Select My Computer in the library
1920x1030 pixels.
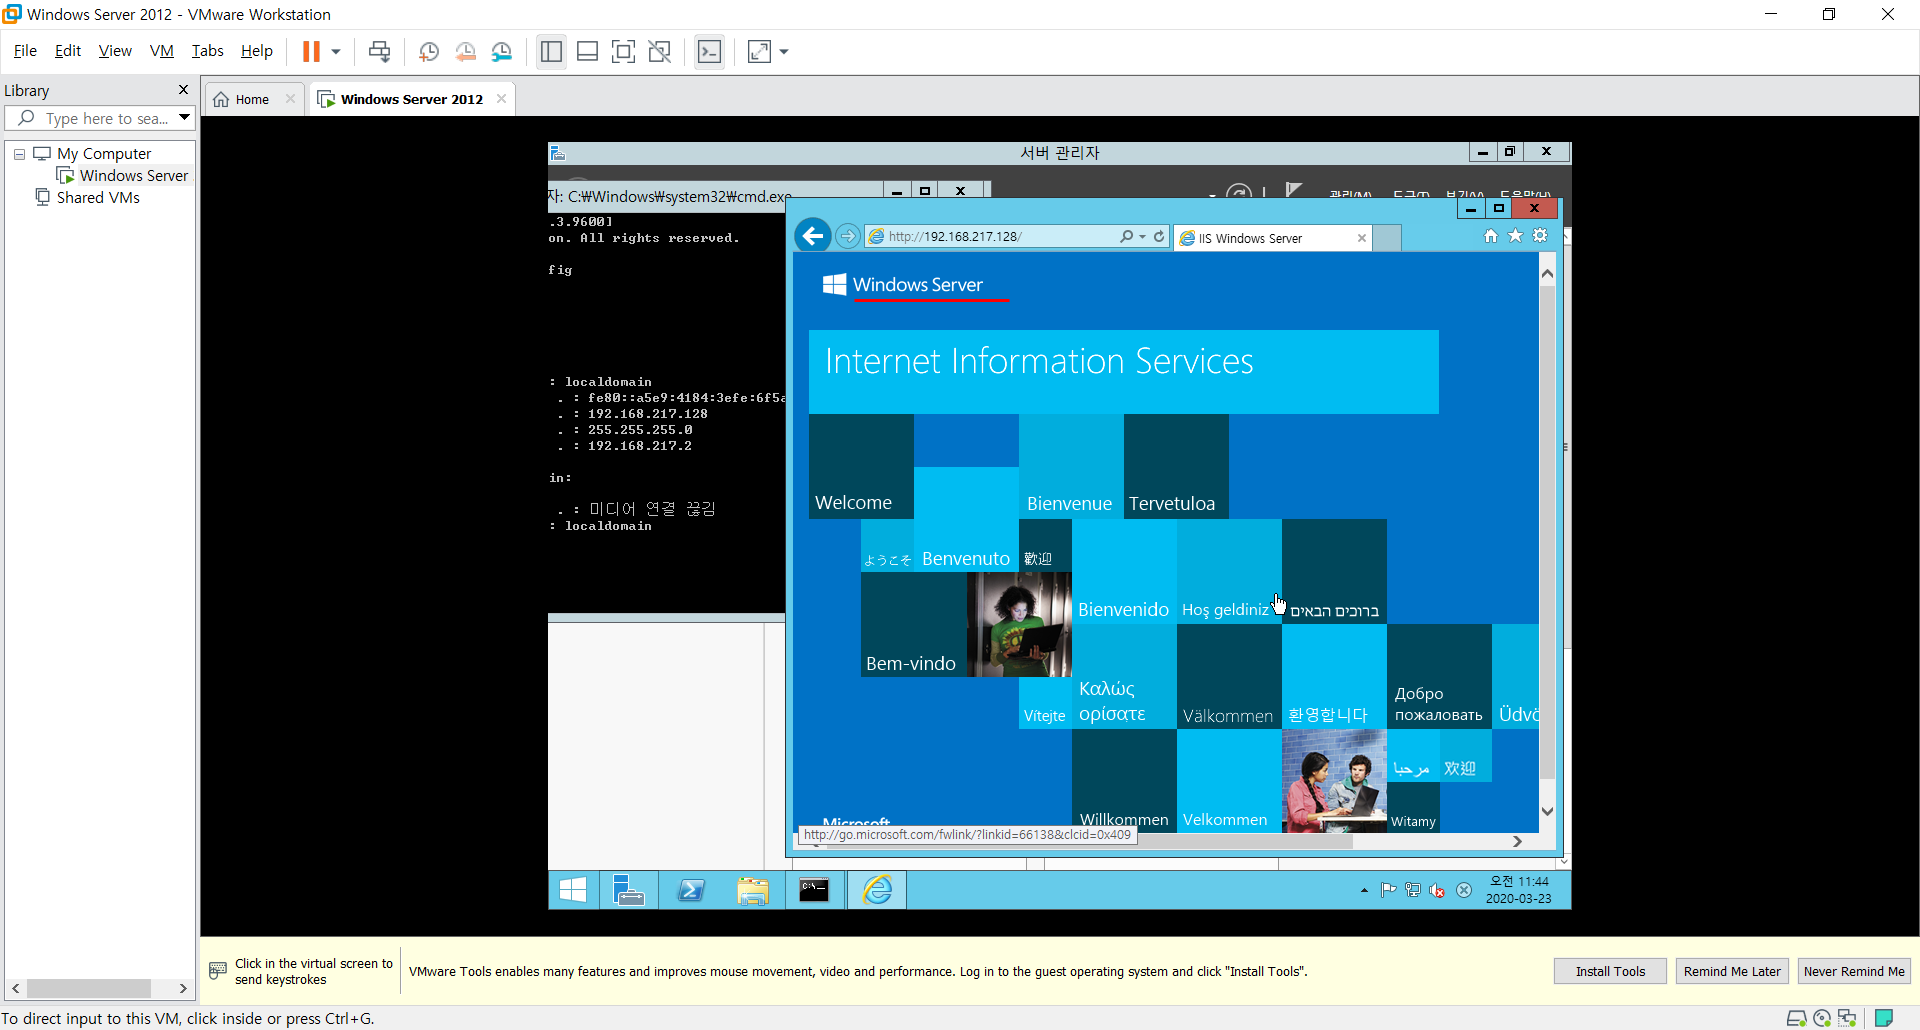tap(104, 154)
